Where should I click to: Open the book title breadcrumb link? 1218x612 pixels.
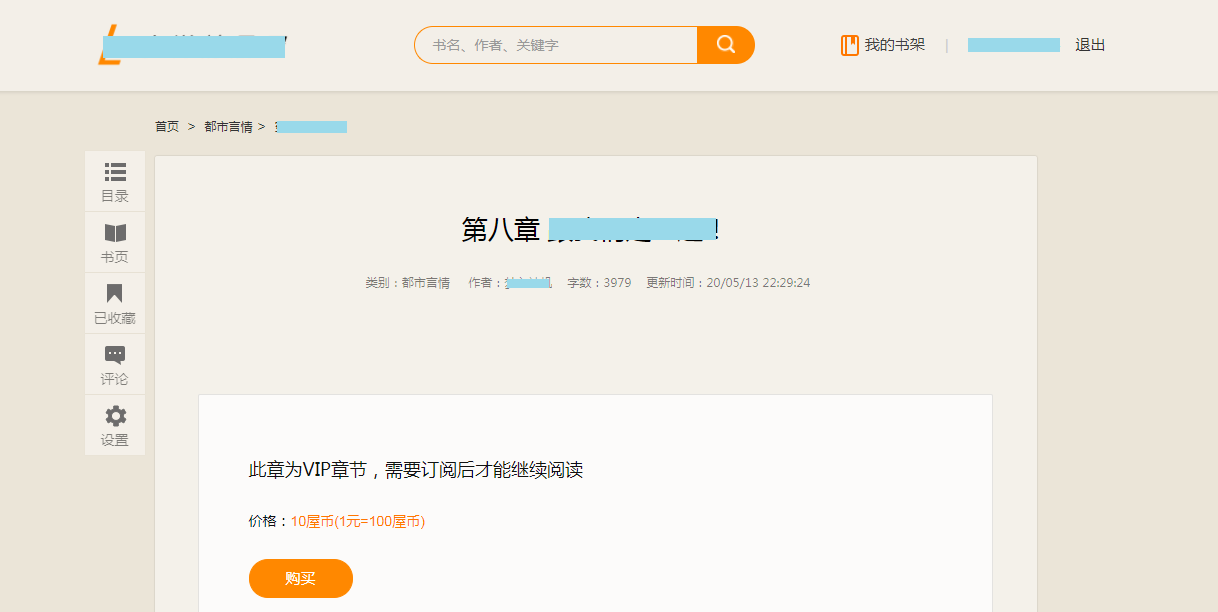311,127
